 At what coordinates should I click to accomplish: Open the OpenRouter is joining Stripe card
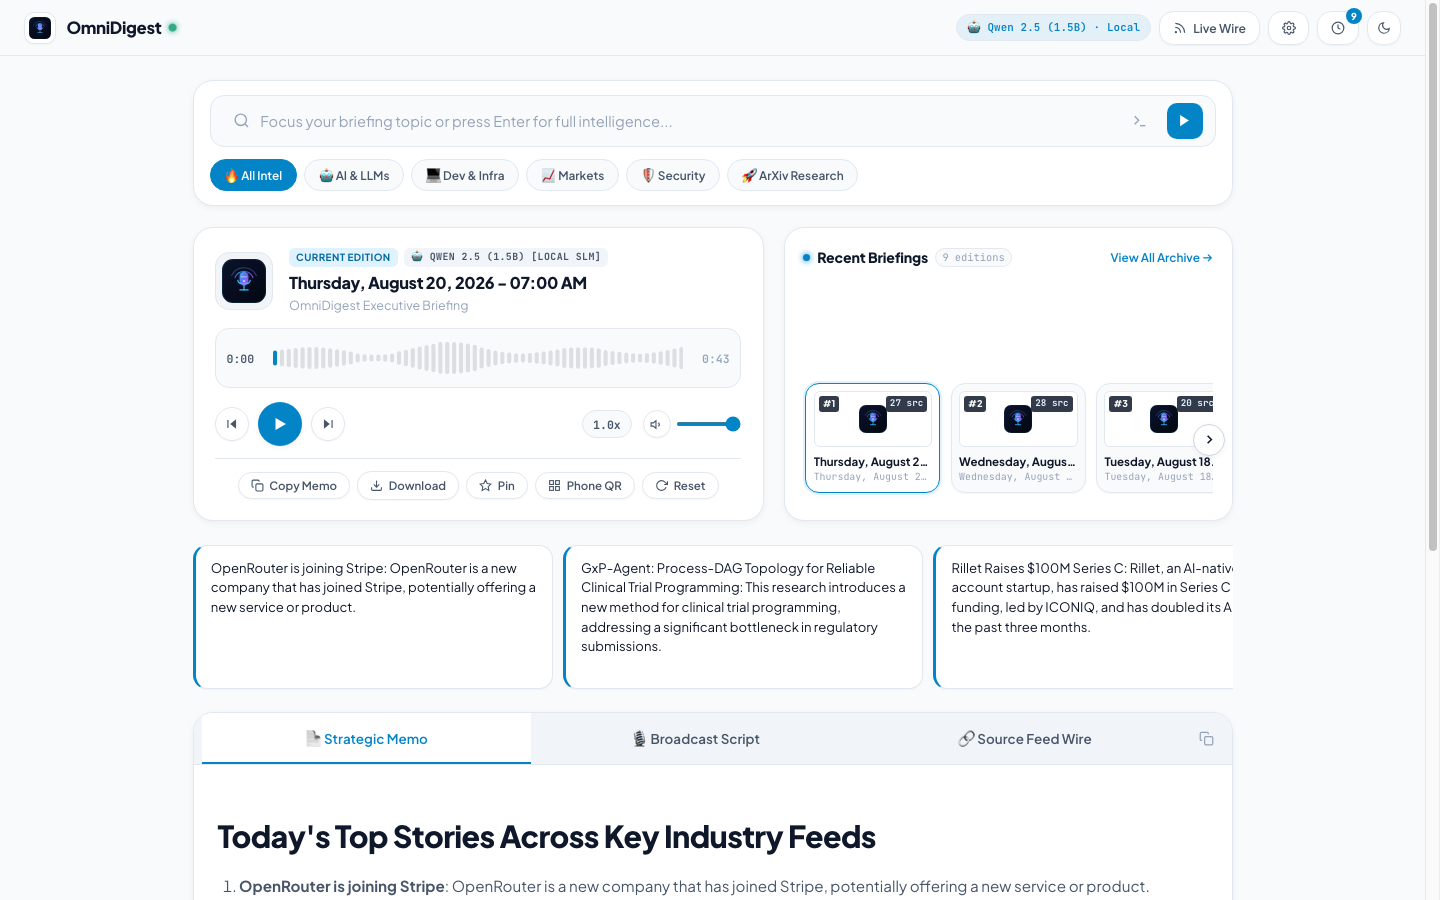pyautogui.click(x=373, y=617)
